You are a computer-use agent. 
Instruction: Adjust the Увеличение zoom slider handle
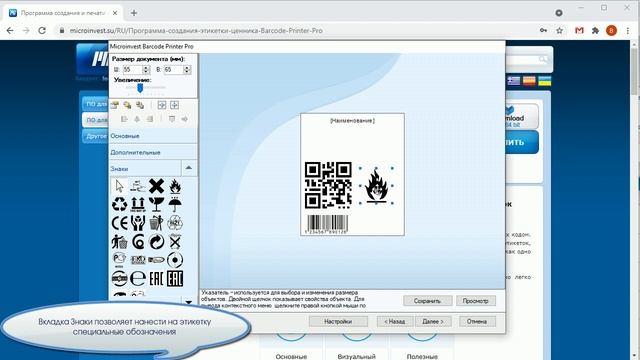[x=140, y=88]
